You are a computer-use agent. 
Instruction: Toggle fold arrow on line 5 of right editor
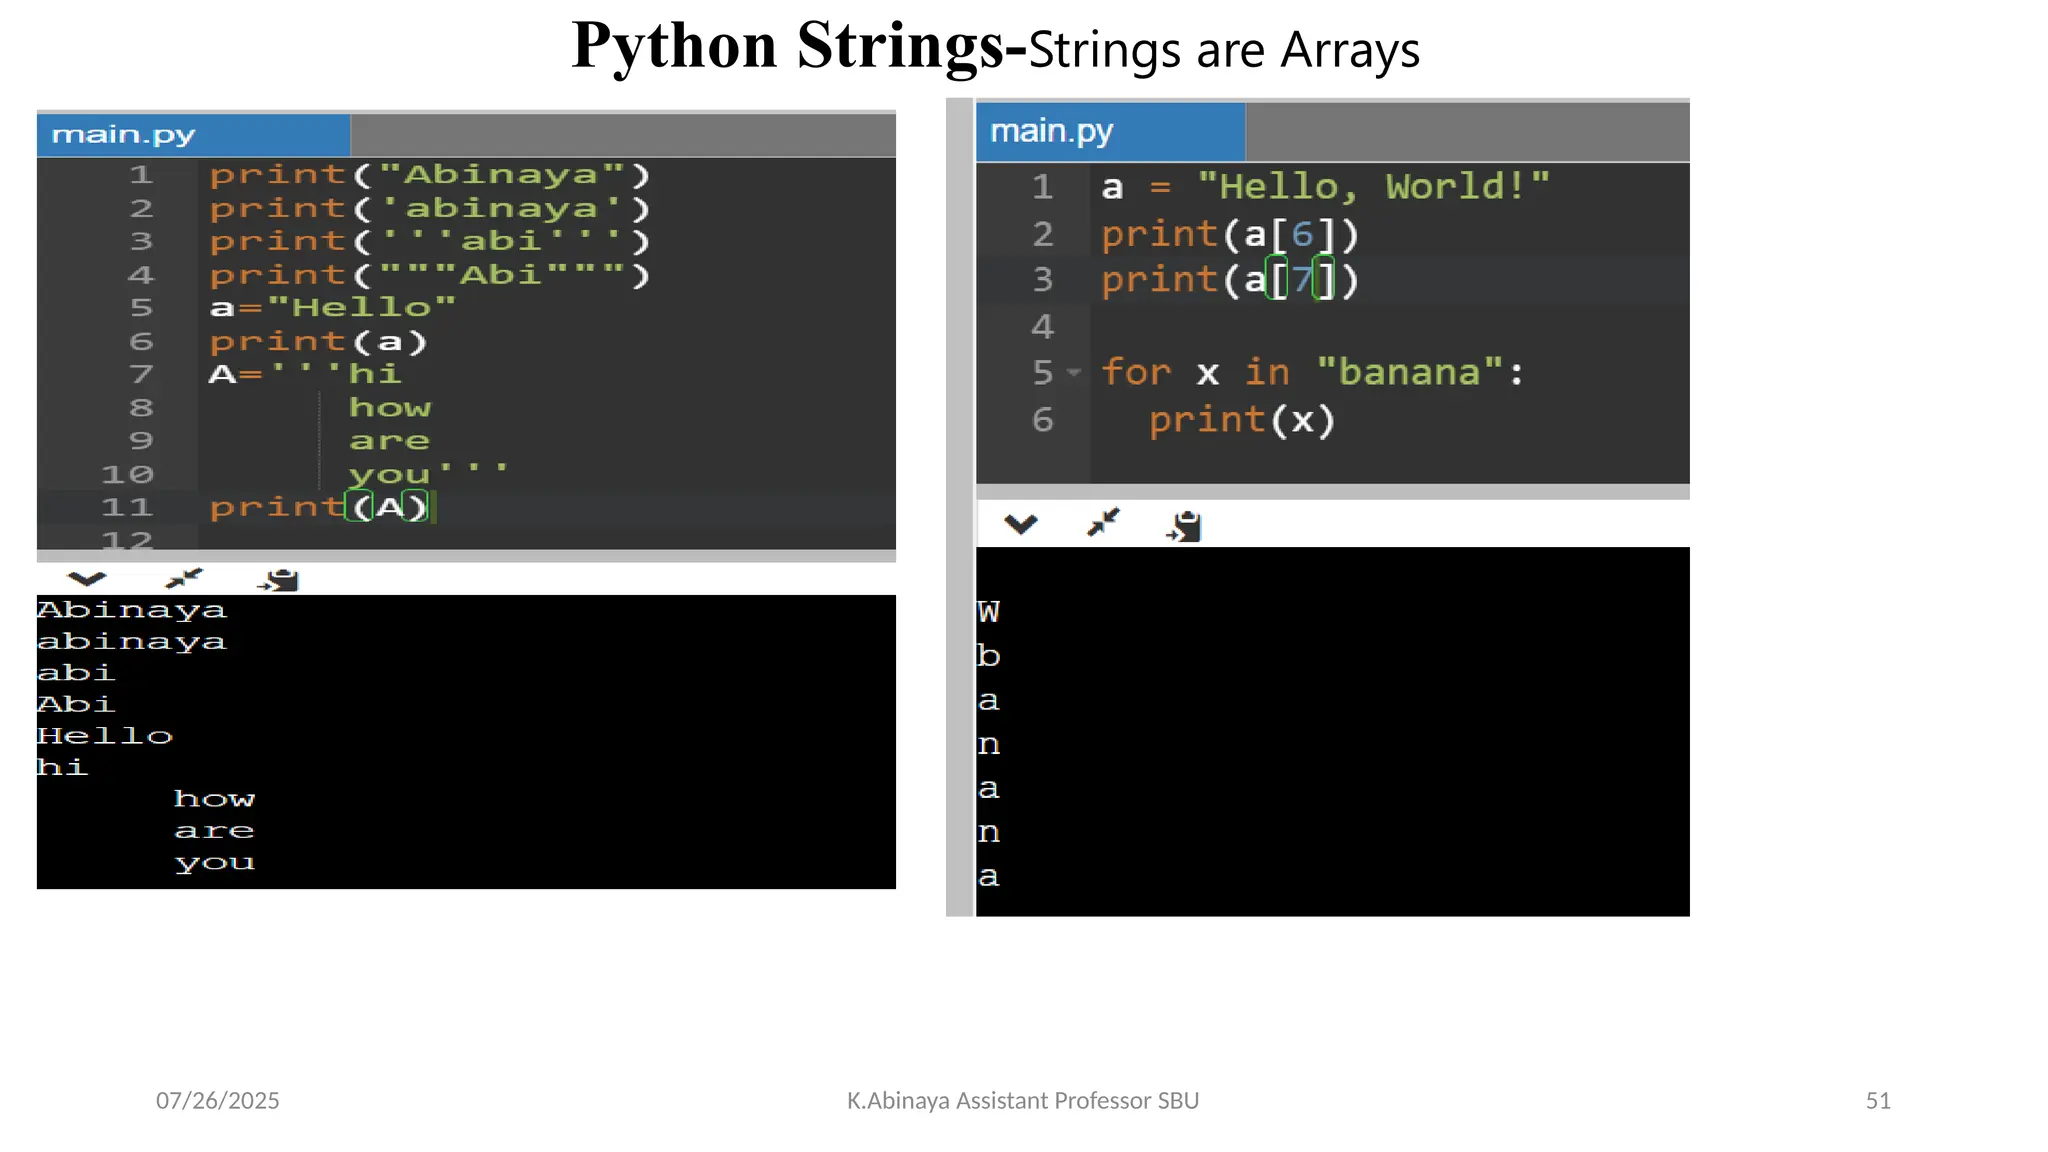tap(1074, 373)
